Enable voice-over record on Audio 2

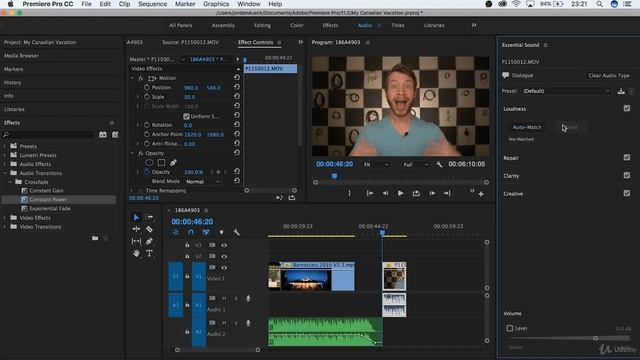pyautogui.click(x=248, y=323)
